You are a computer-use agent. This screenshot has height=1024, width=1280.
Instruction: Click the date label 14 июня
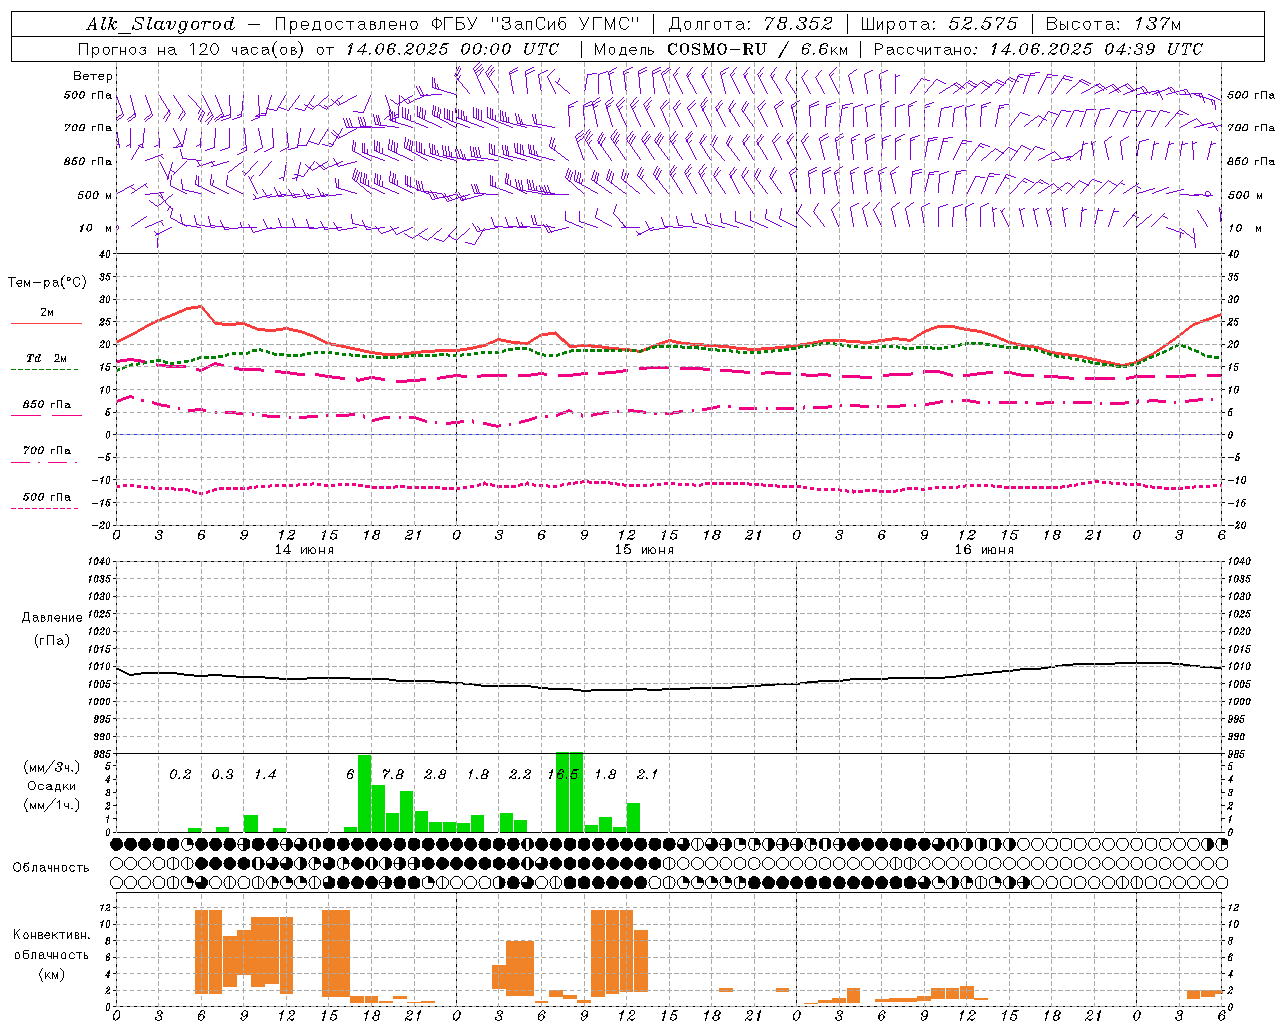click(304, 550)
